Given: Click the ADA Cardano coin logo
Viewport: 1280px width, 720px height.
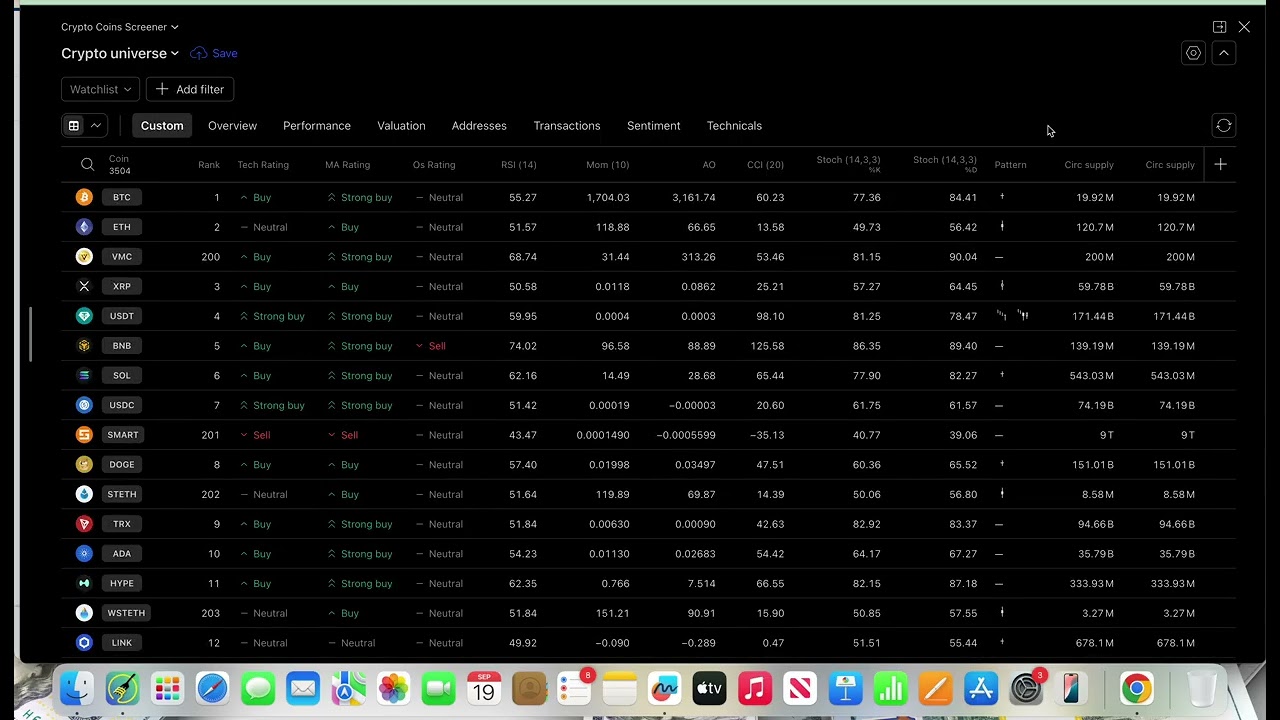Looking at the screenshot, I should (84, 553).
